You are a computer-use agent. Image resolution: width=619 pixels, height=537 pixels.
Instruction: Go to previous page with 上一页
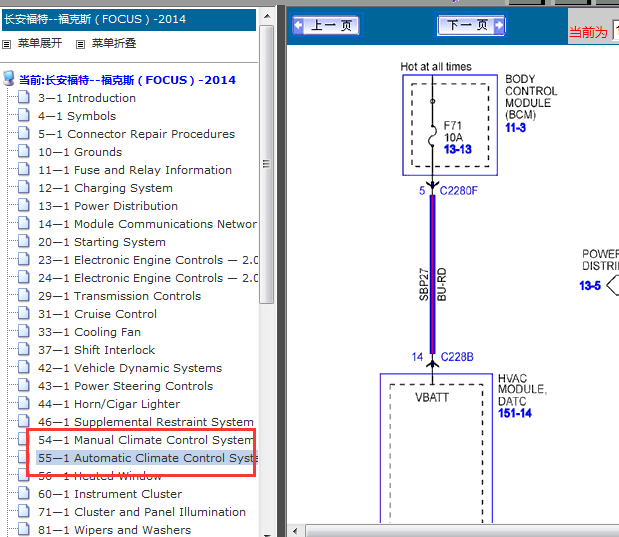(326, 26)
